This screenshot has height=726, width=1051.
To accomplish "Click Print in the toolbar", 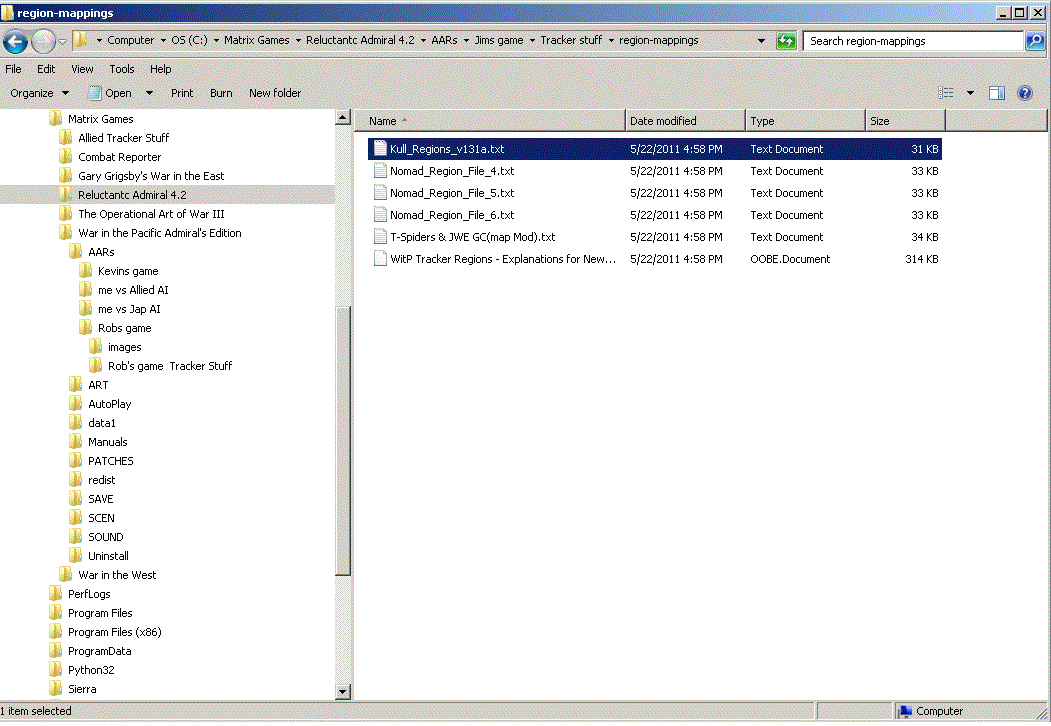I will tap(182, 93).
